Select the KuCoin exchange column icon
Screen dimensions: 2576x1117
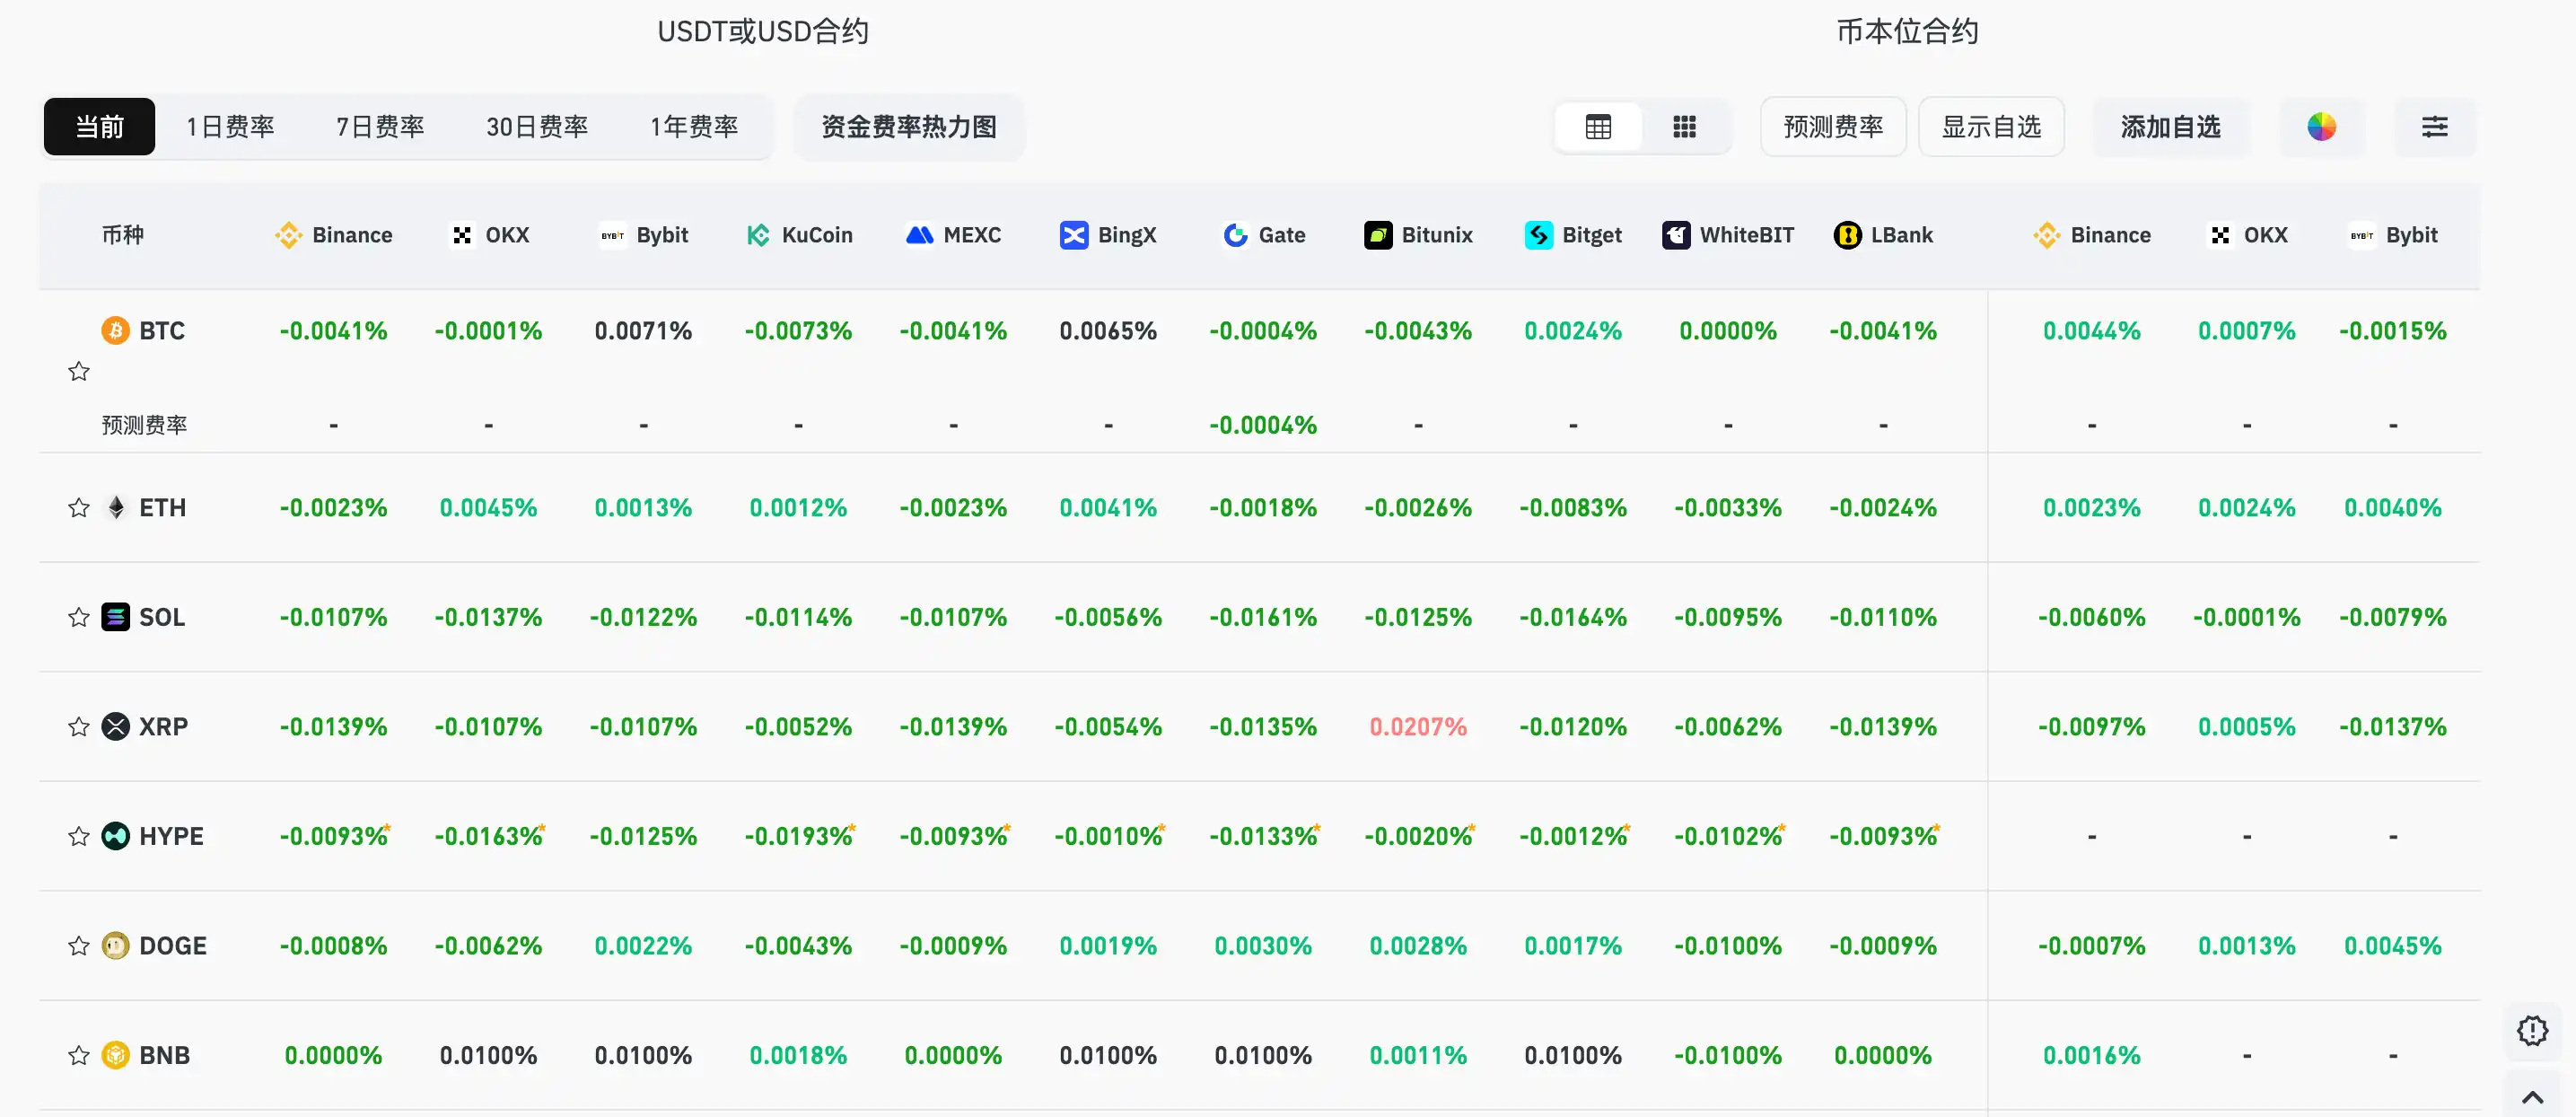click(x=760, y=235)
